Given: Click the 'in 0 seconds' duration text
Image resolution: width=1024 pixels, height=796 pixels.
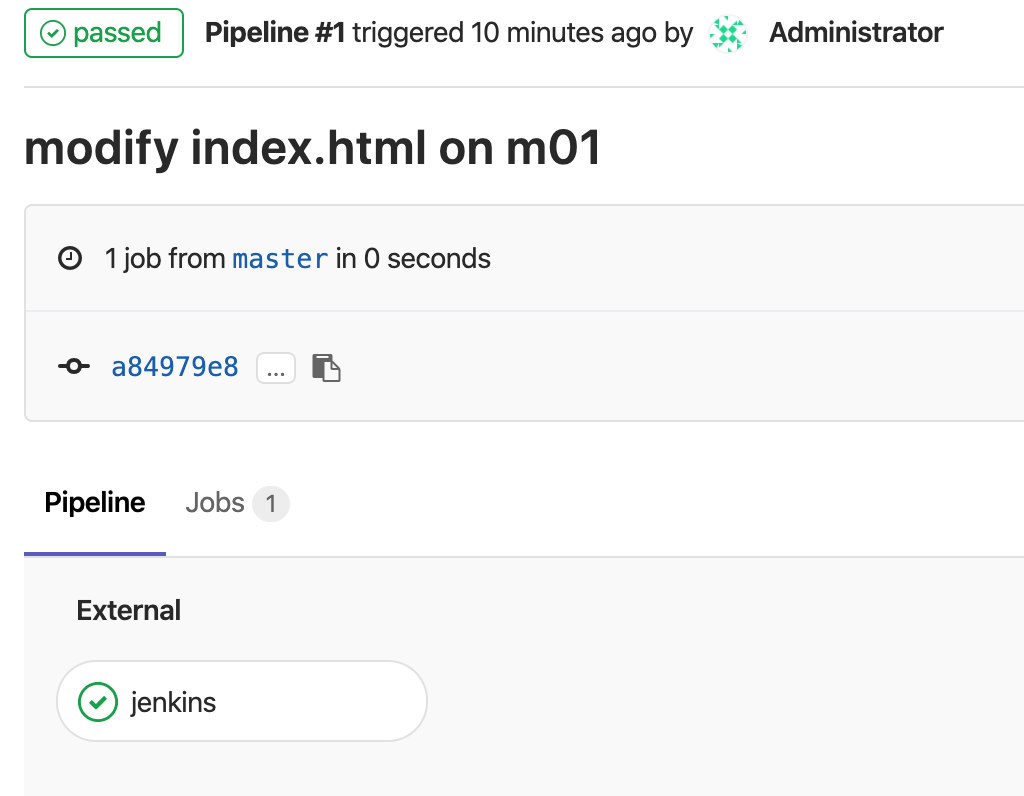Looking at the screenshot, I should [x=413, y=259].
